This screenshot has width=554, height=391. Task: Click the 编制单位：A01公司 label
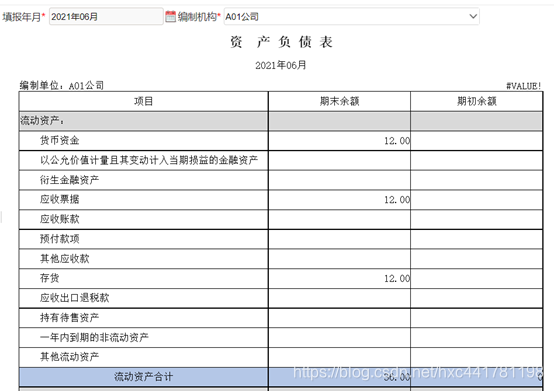click(x=62, y=85)
